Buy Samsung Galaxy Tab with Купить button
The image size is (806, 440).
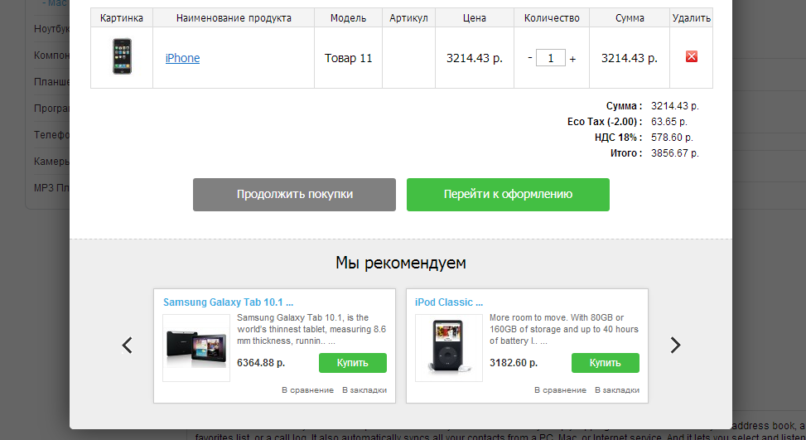[x=353, y=363]
